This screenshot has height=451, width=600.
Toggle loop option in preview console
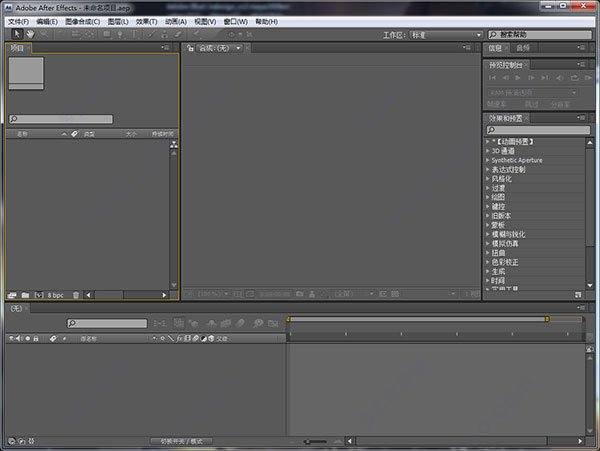click(574, 78)
